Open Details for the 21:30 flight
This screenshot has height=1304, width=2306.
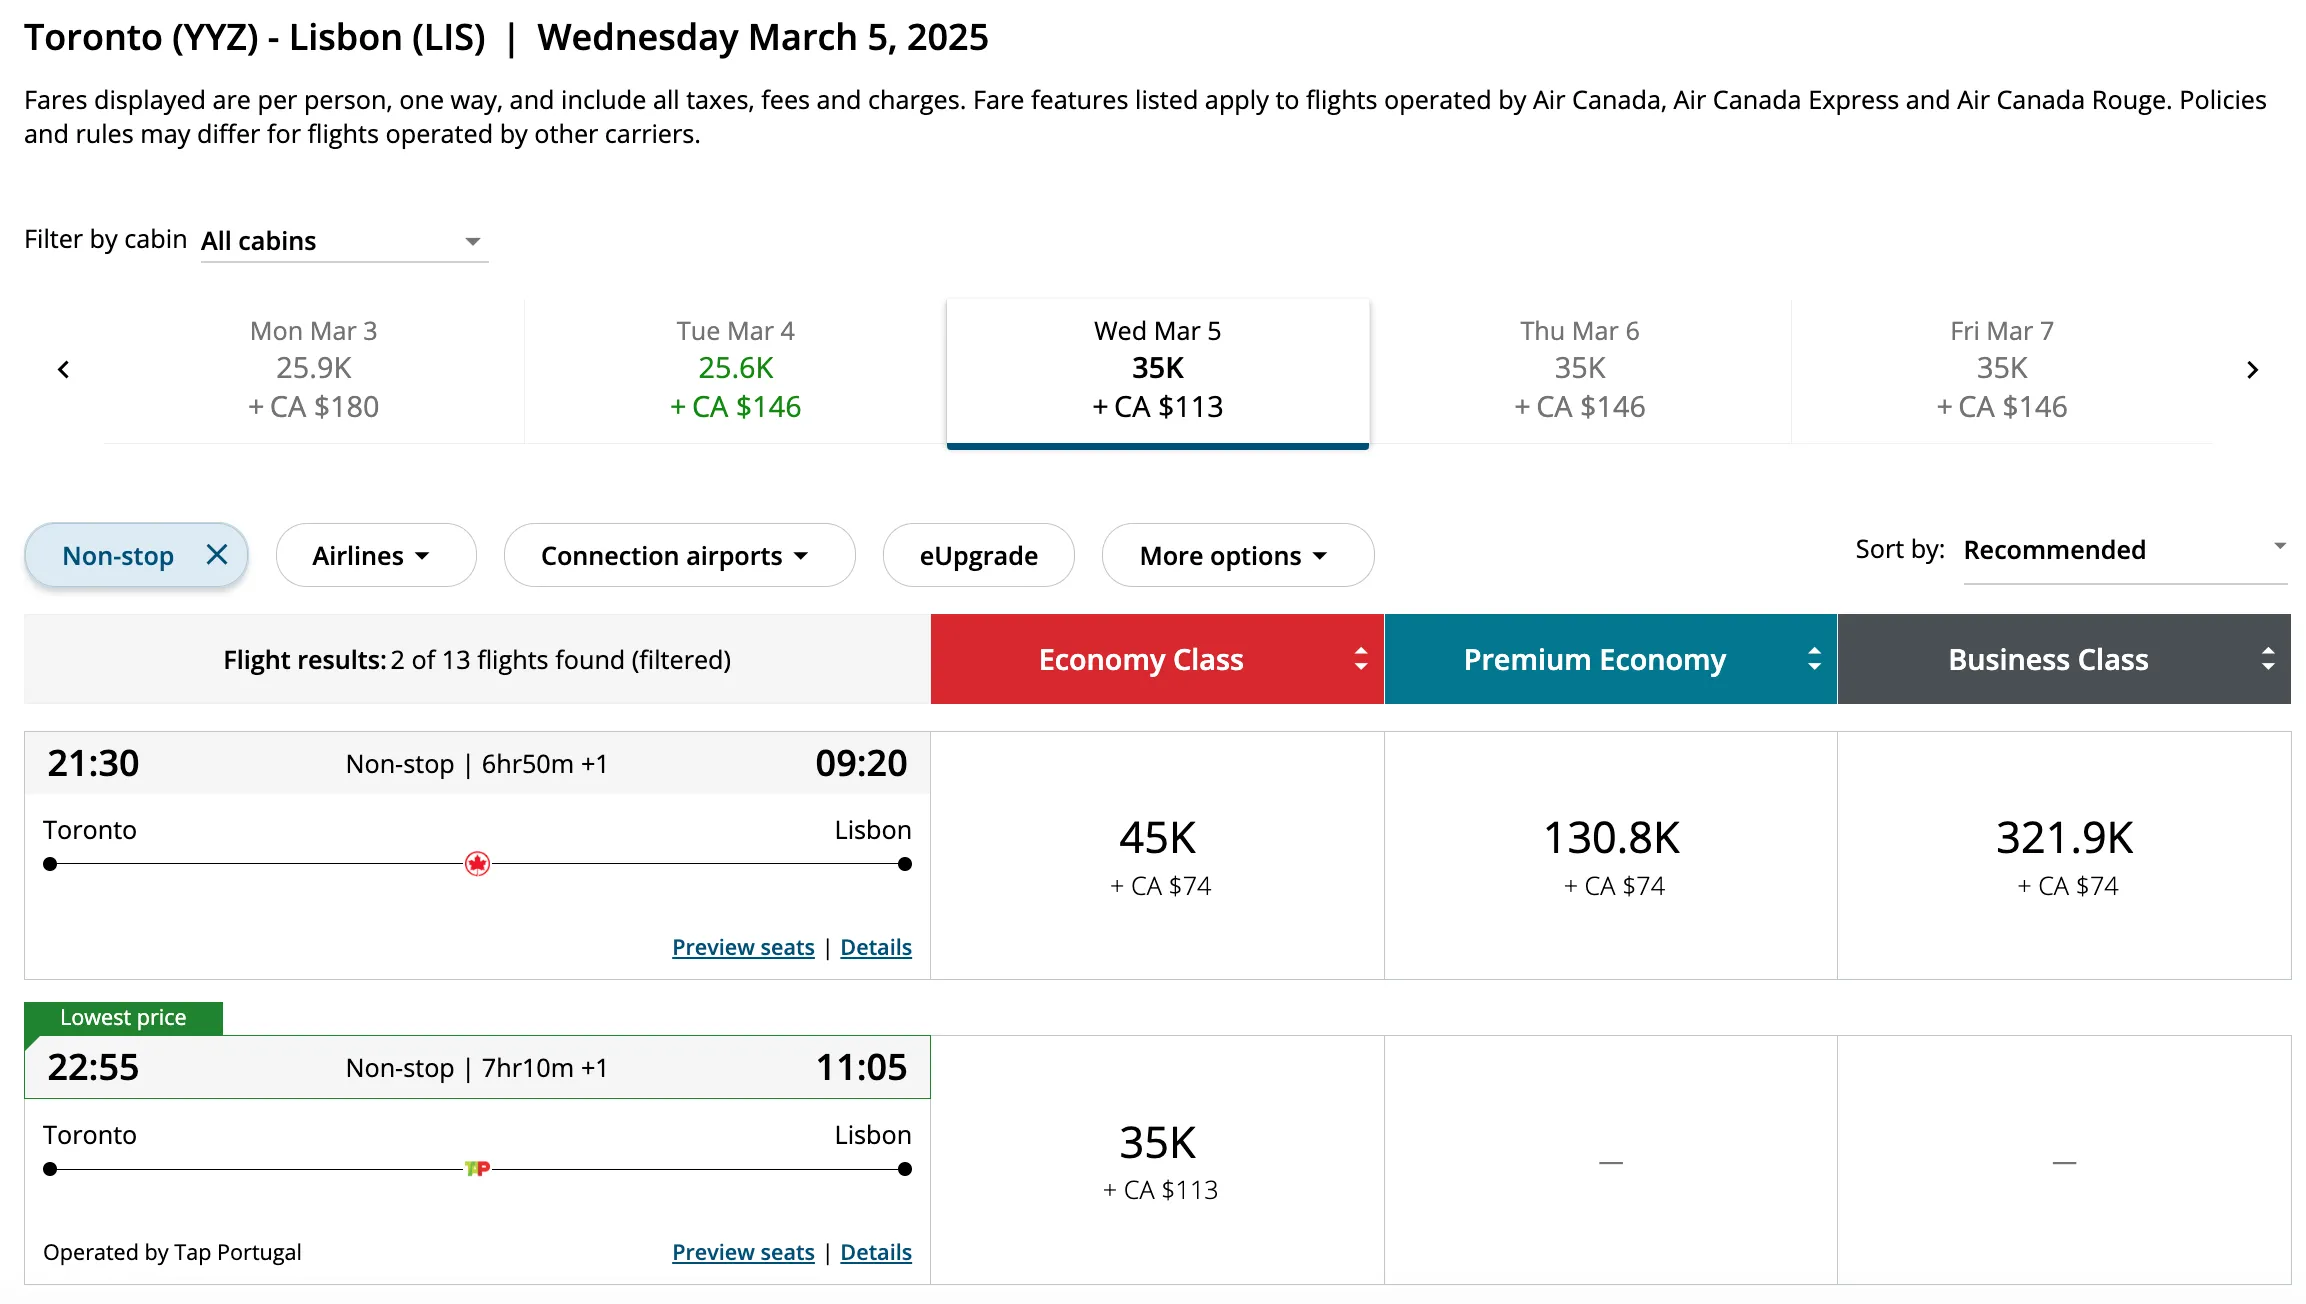click(876, 947)
